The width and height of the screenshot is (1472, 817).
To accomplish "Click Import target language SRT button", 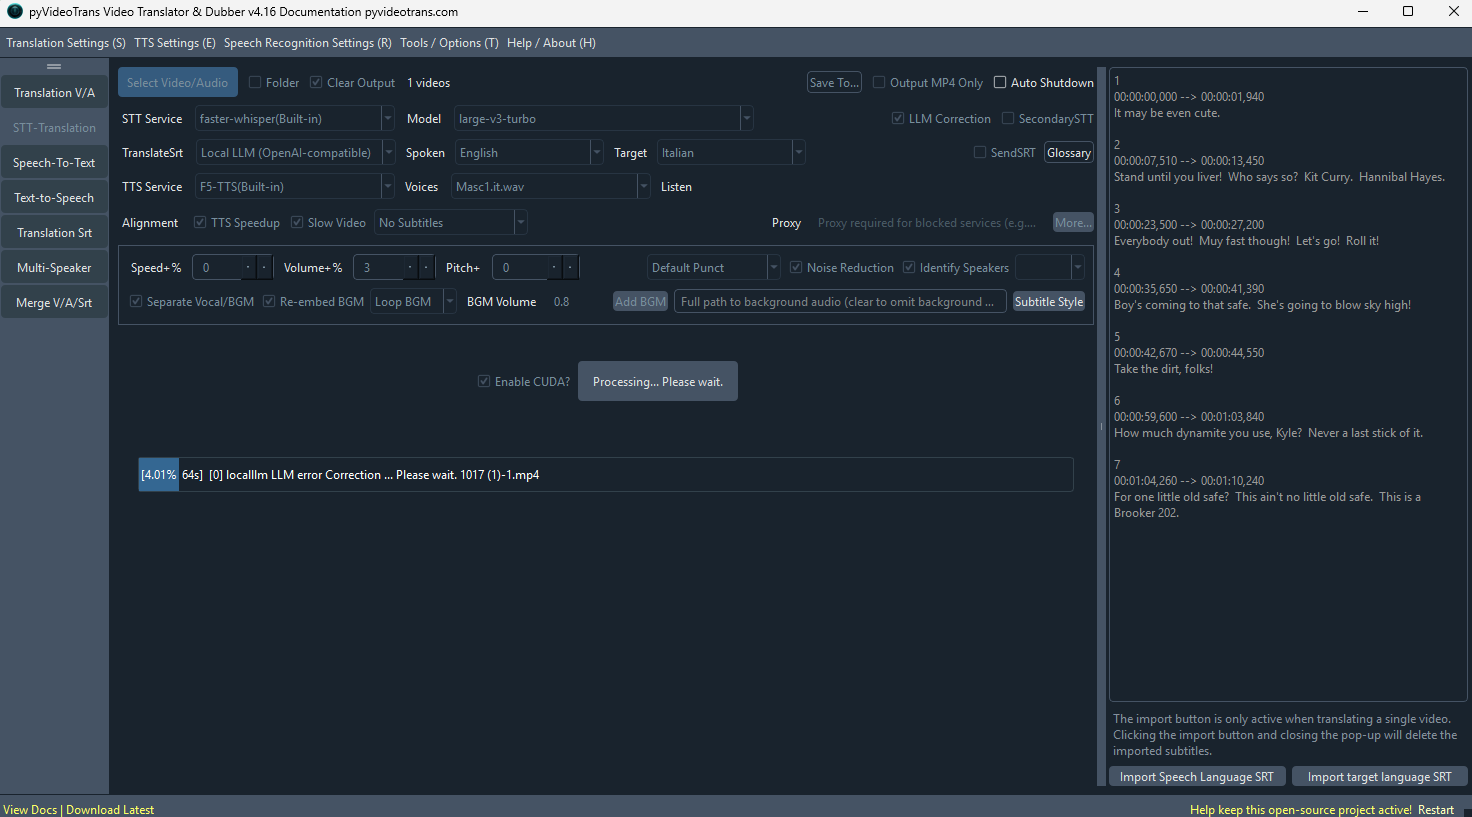I will click(1379, 777).
